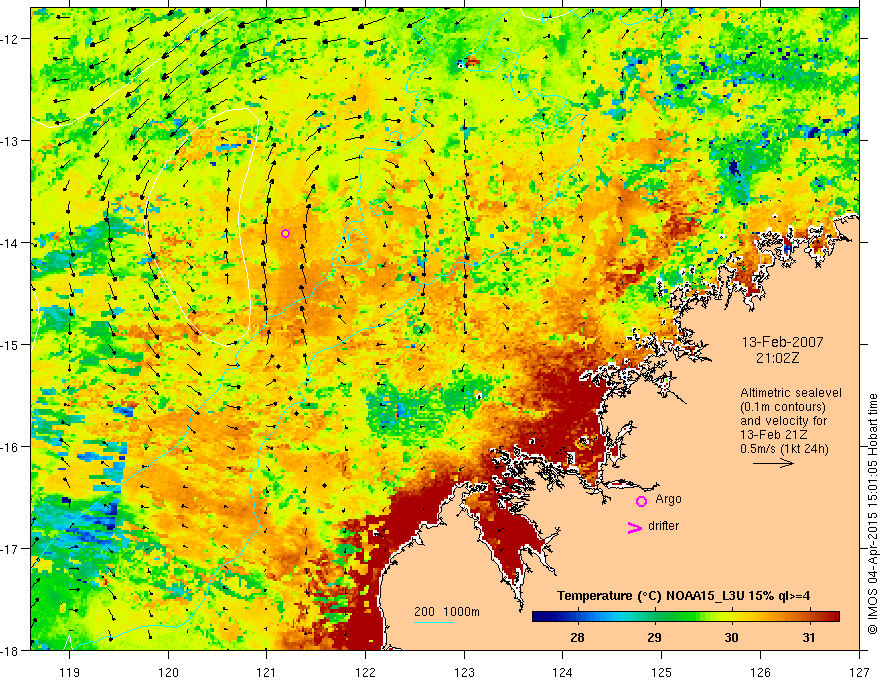Click the 'Altimetric sealevel' legend text

(x=791, y=393)
